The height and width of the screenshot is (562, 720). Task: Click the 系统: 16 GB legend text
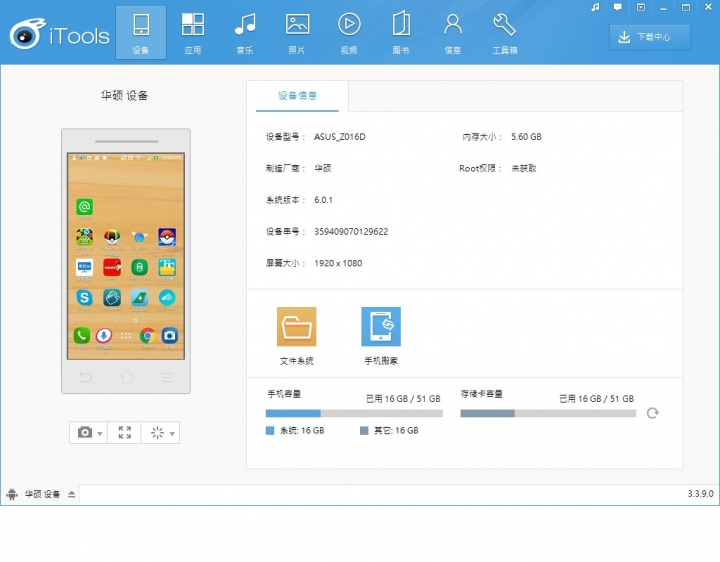pyautogui.click(x=302, y=431)
